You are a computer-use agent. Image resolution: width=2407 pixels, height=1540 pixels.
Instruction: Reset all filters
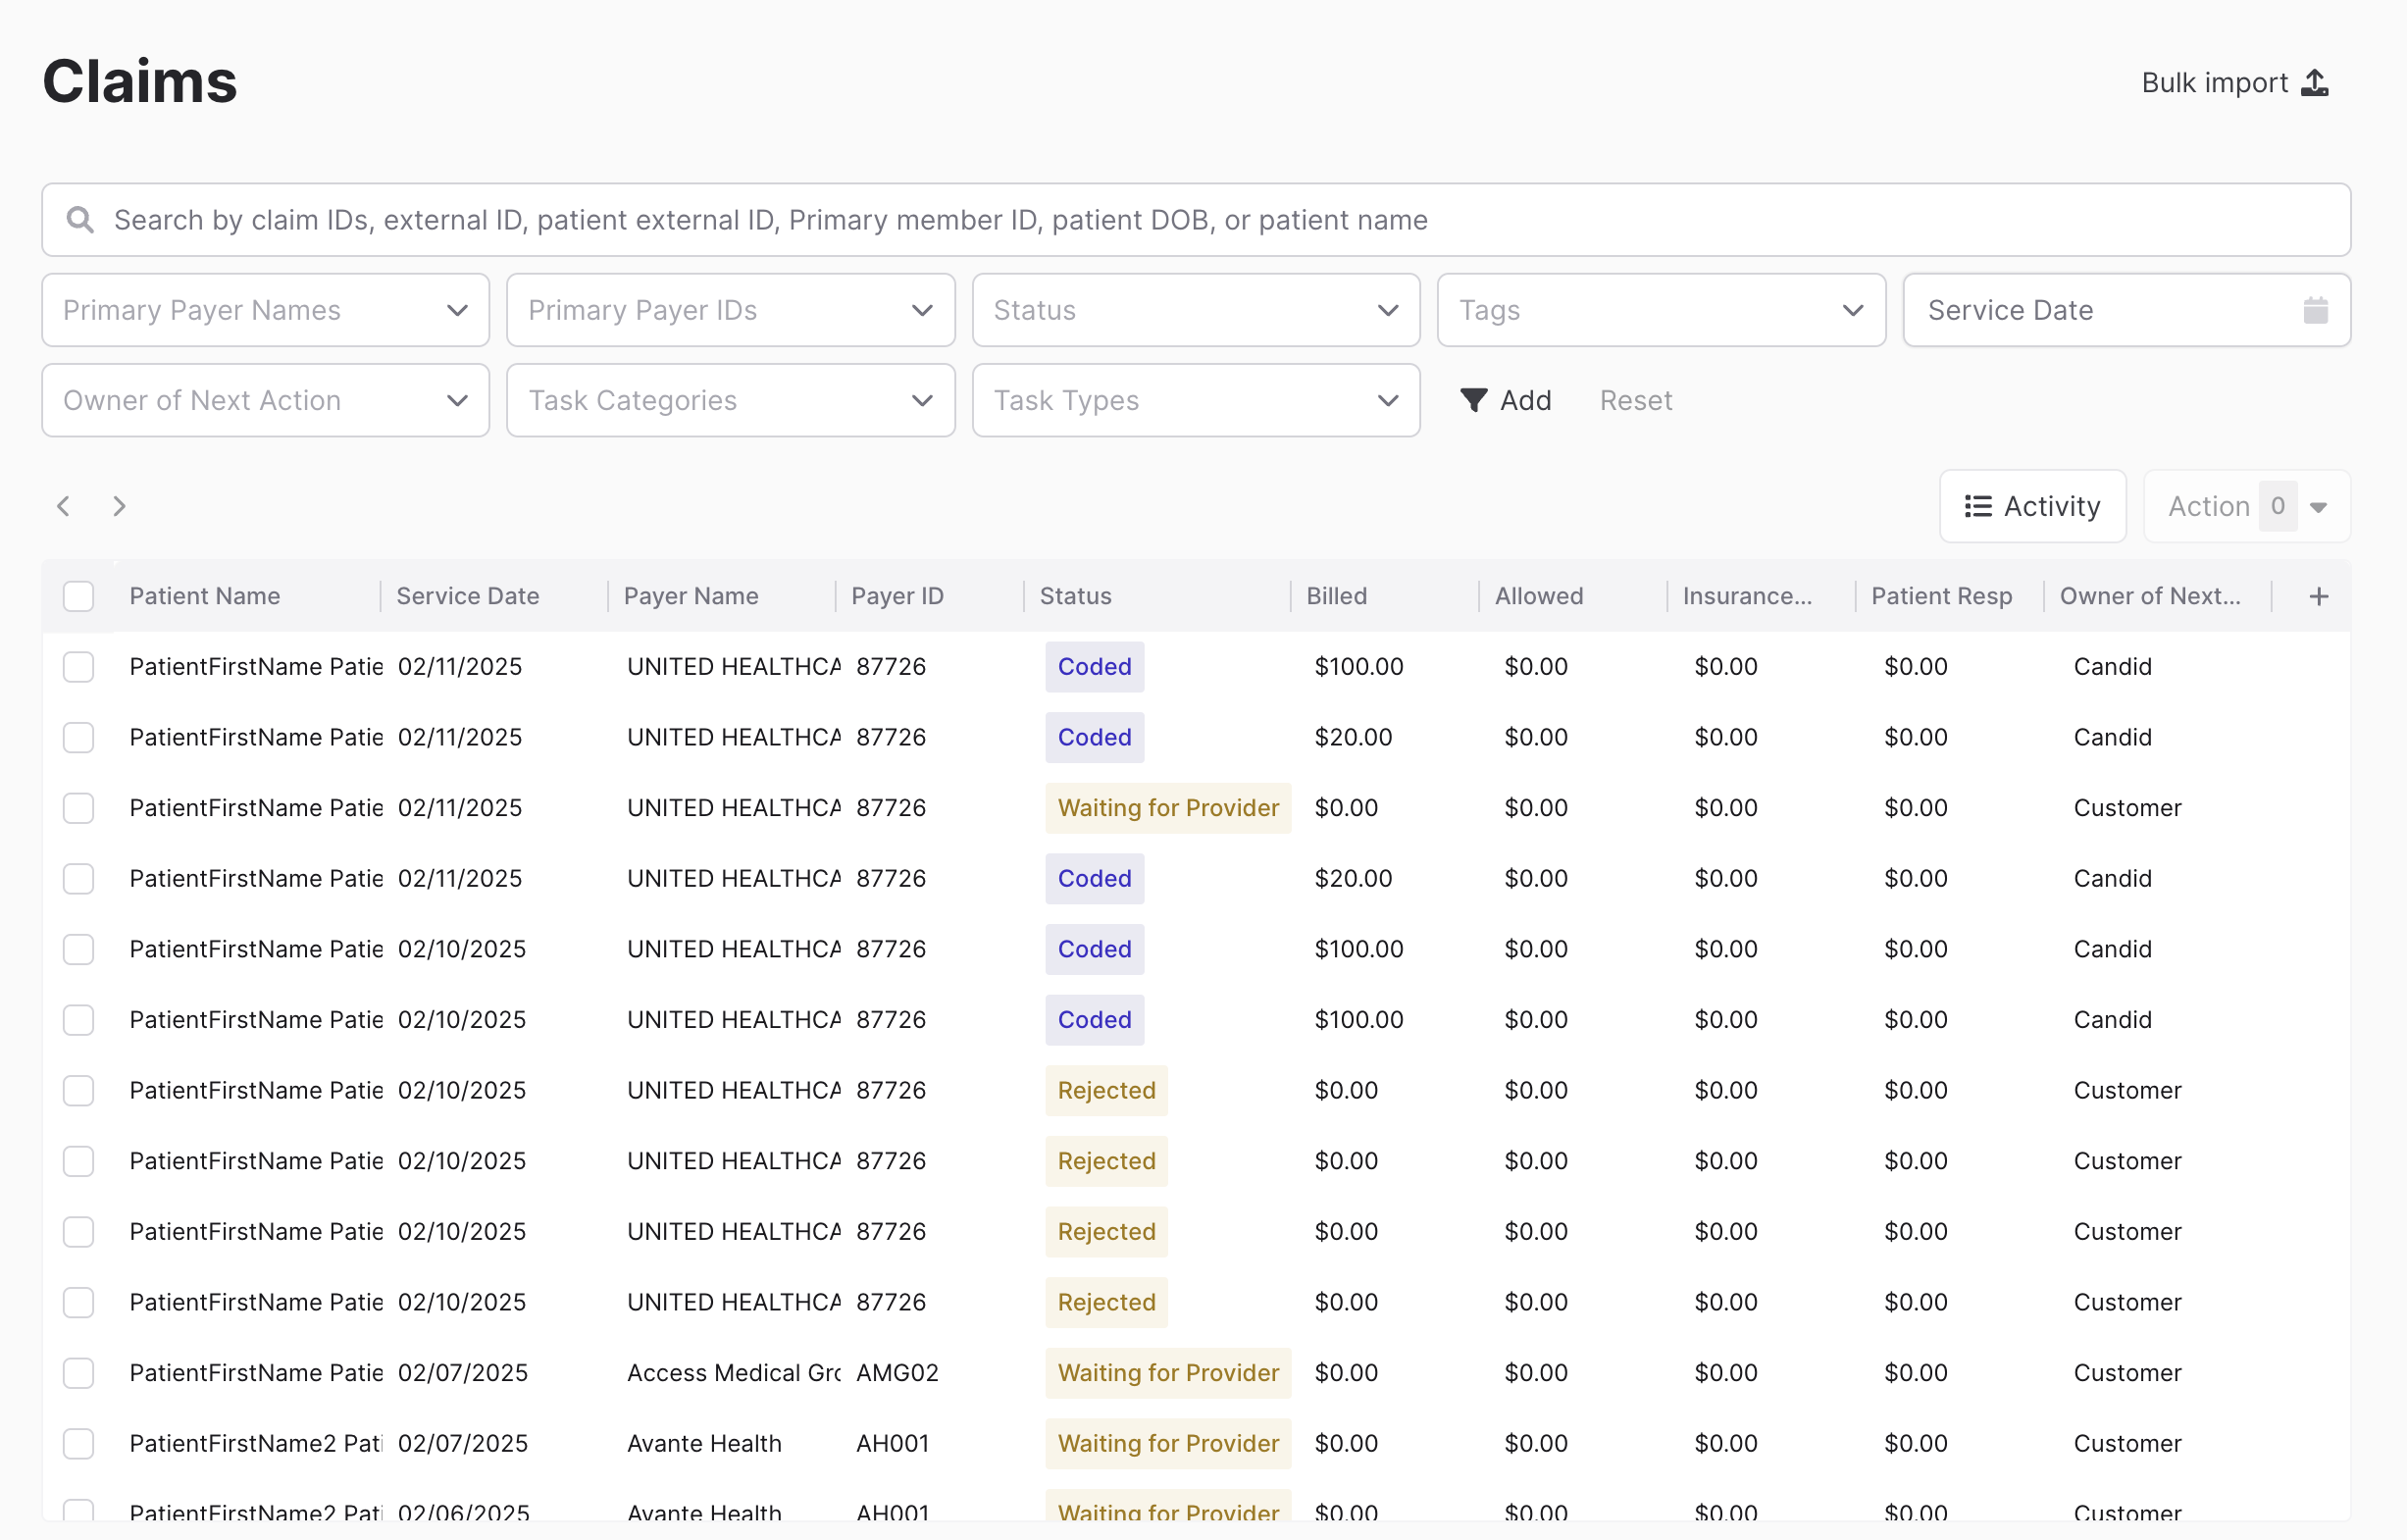pyautogui.click(x=1635, y=400)
